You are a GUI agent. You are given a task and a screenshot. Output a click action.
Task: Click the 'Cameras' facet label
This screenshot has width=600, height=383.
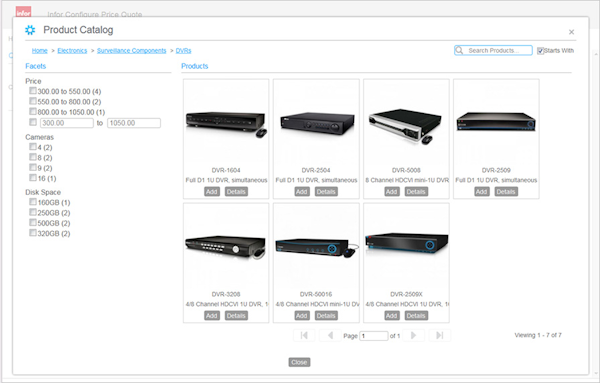tap(39, 137)
